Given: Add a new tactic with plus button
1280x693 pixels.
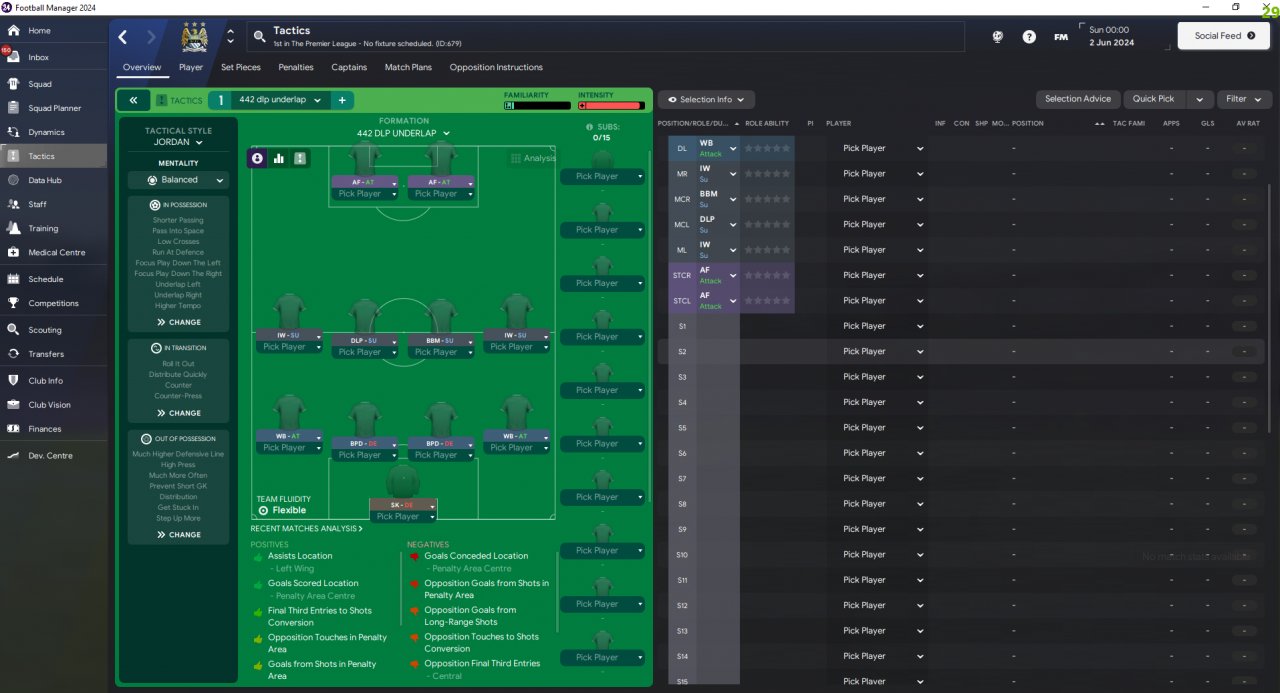Looking at the screenshot, I should (x=341, y=100).
